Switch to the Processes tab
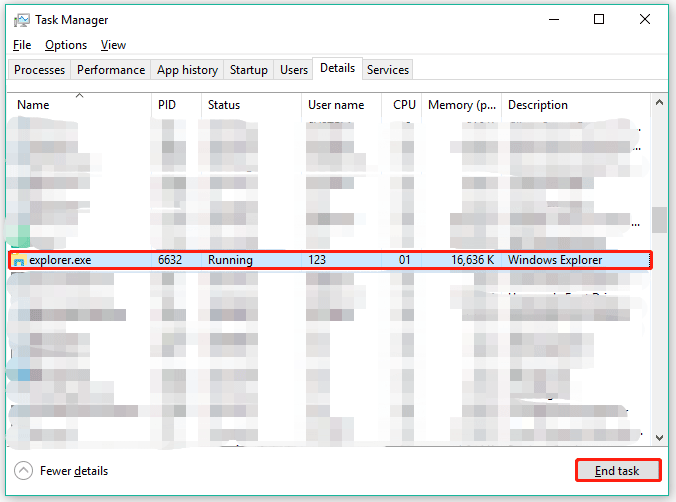 [39, 70]
